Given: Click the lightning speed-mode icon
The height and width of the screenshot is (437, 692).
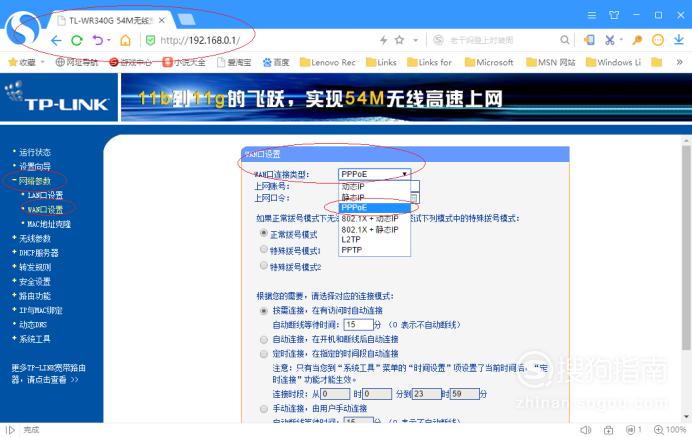Looking at the screenshot, I should click(x=384, y=40).
